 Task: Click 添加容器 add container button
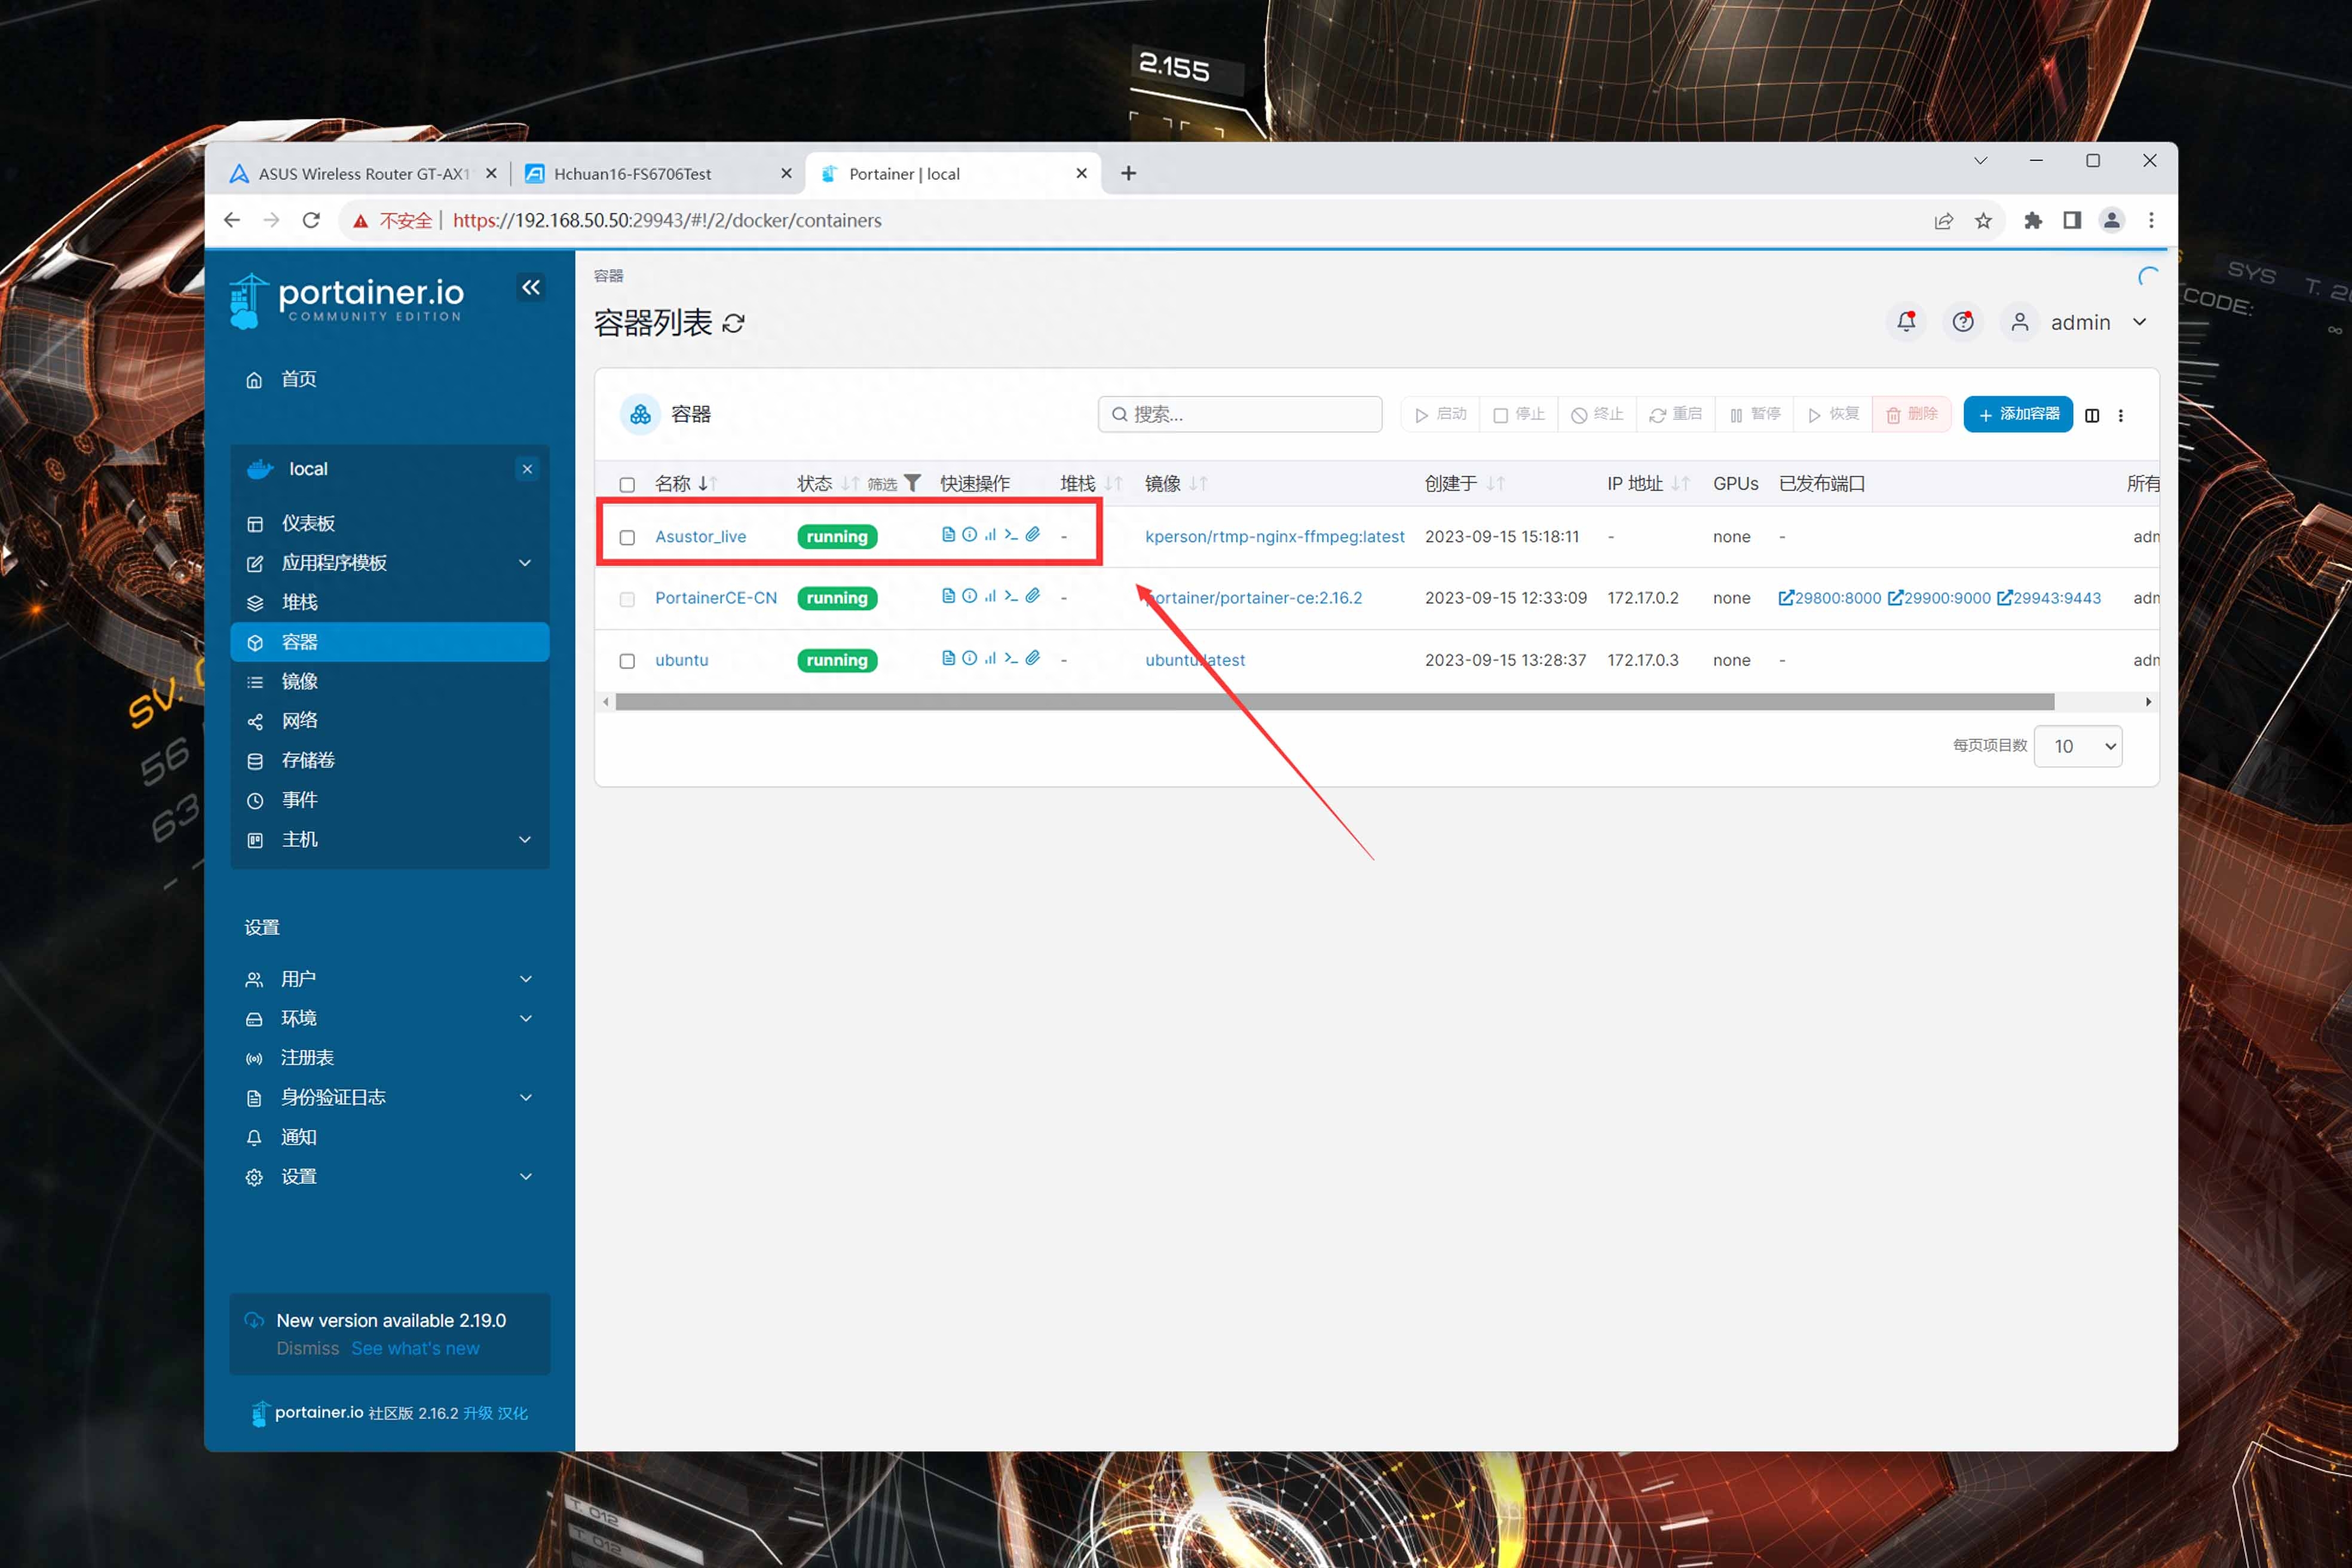tap(2018, 414)
